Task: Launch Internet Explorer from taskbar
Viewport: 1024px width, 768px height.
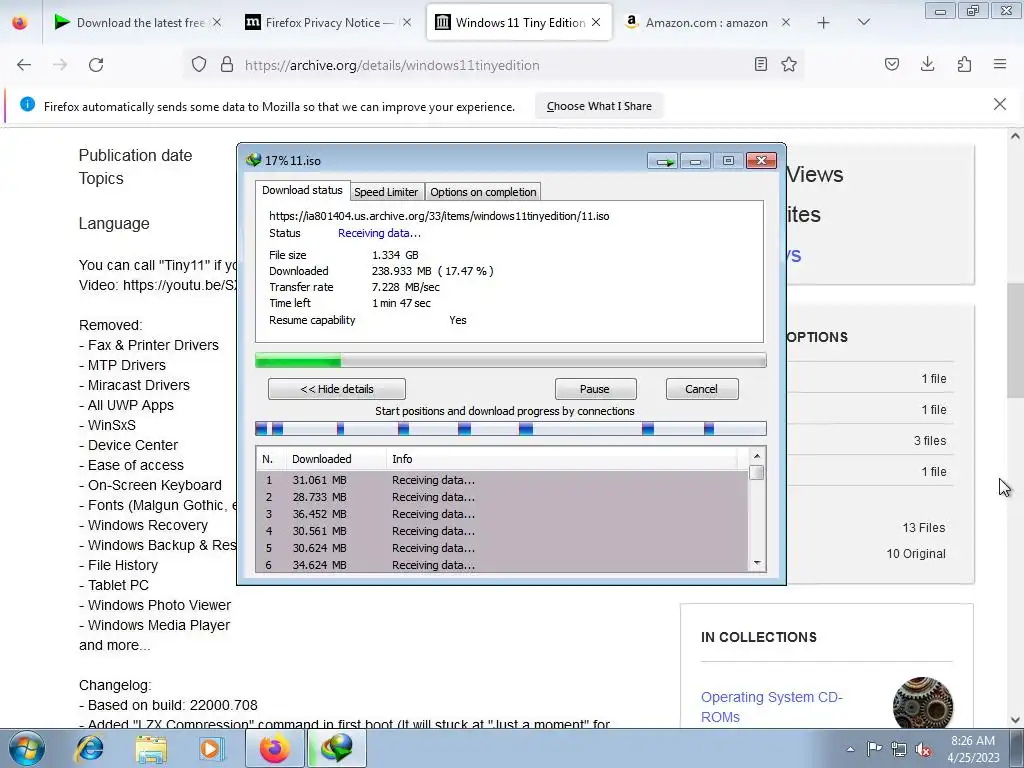Action: 89,748
